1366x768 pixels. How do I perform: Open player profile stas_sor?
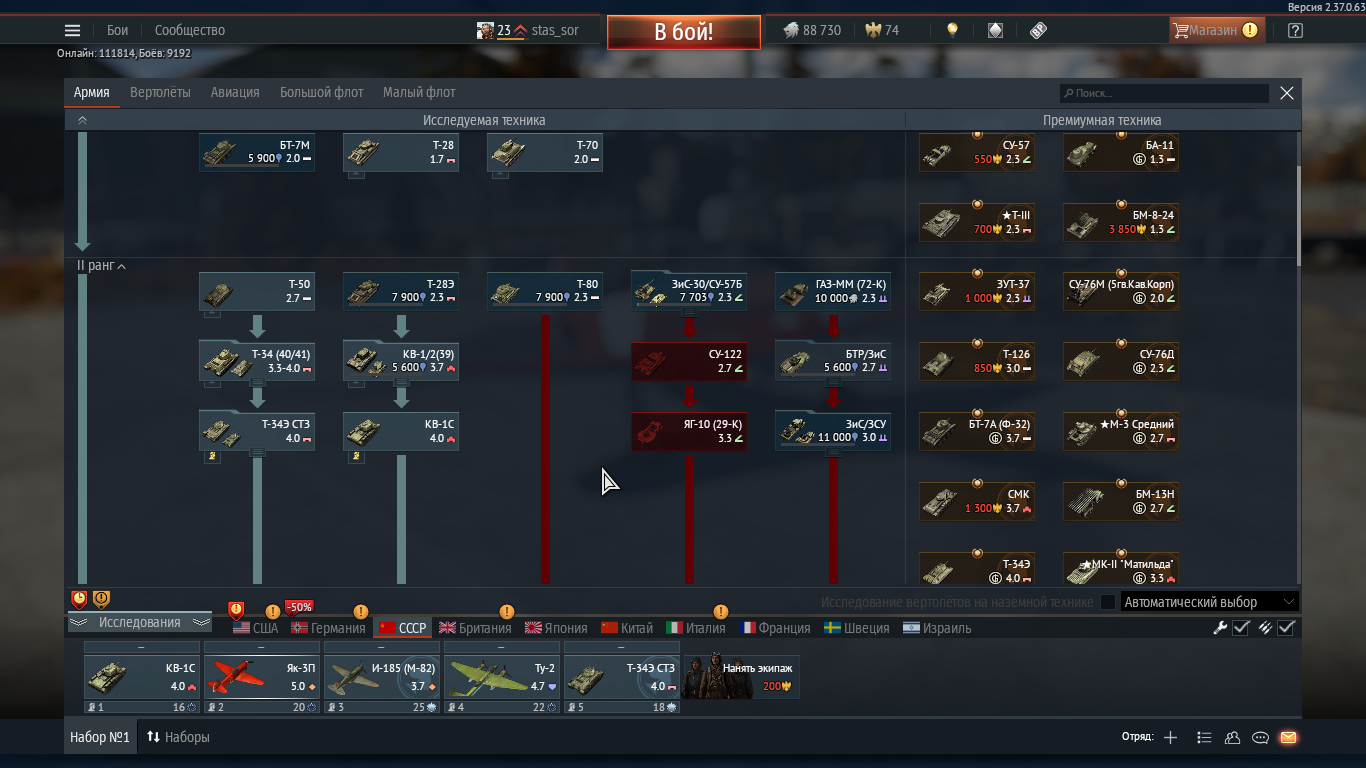pyautogui.click(x=528, y=30)
